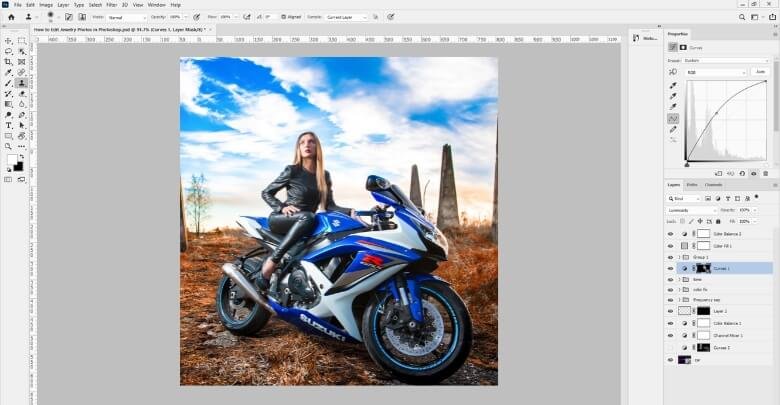This screenshot has height=405, width=780.
Task: Select the Move tool
Action: (x=8, y=41)
